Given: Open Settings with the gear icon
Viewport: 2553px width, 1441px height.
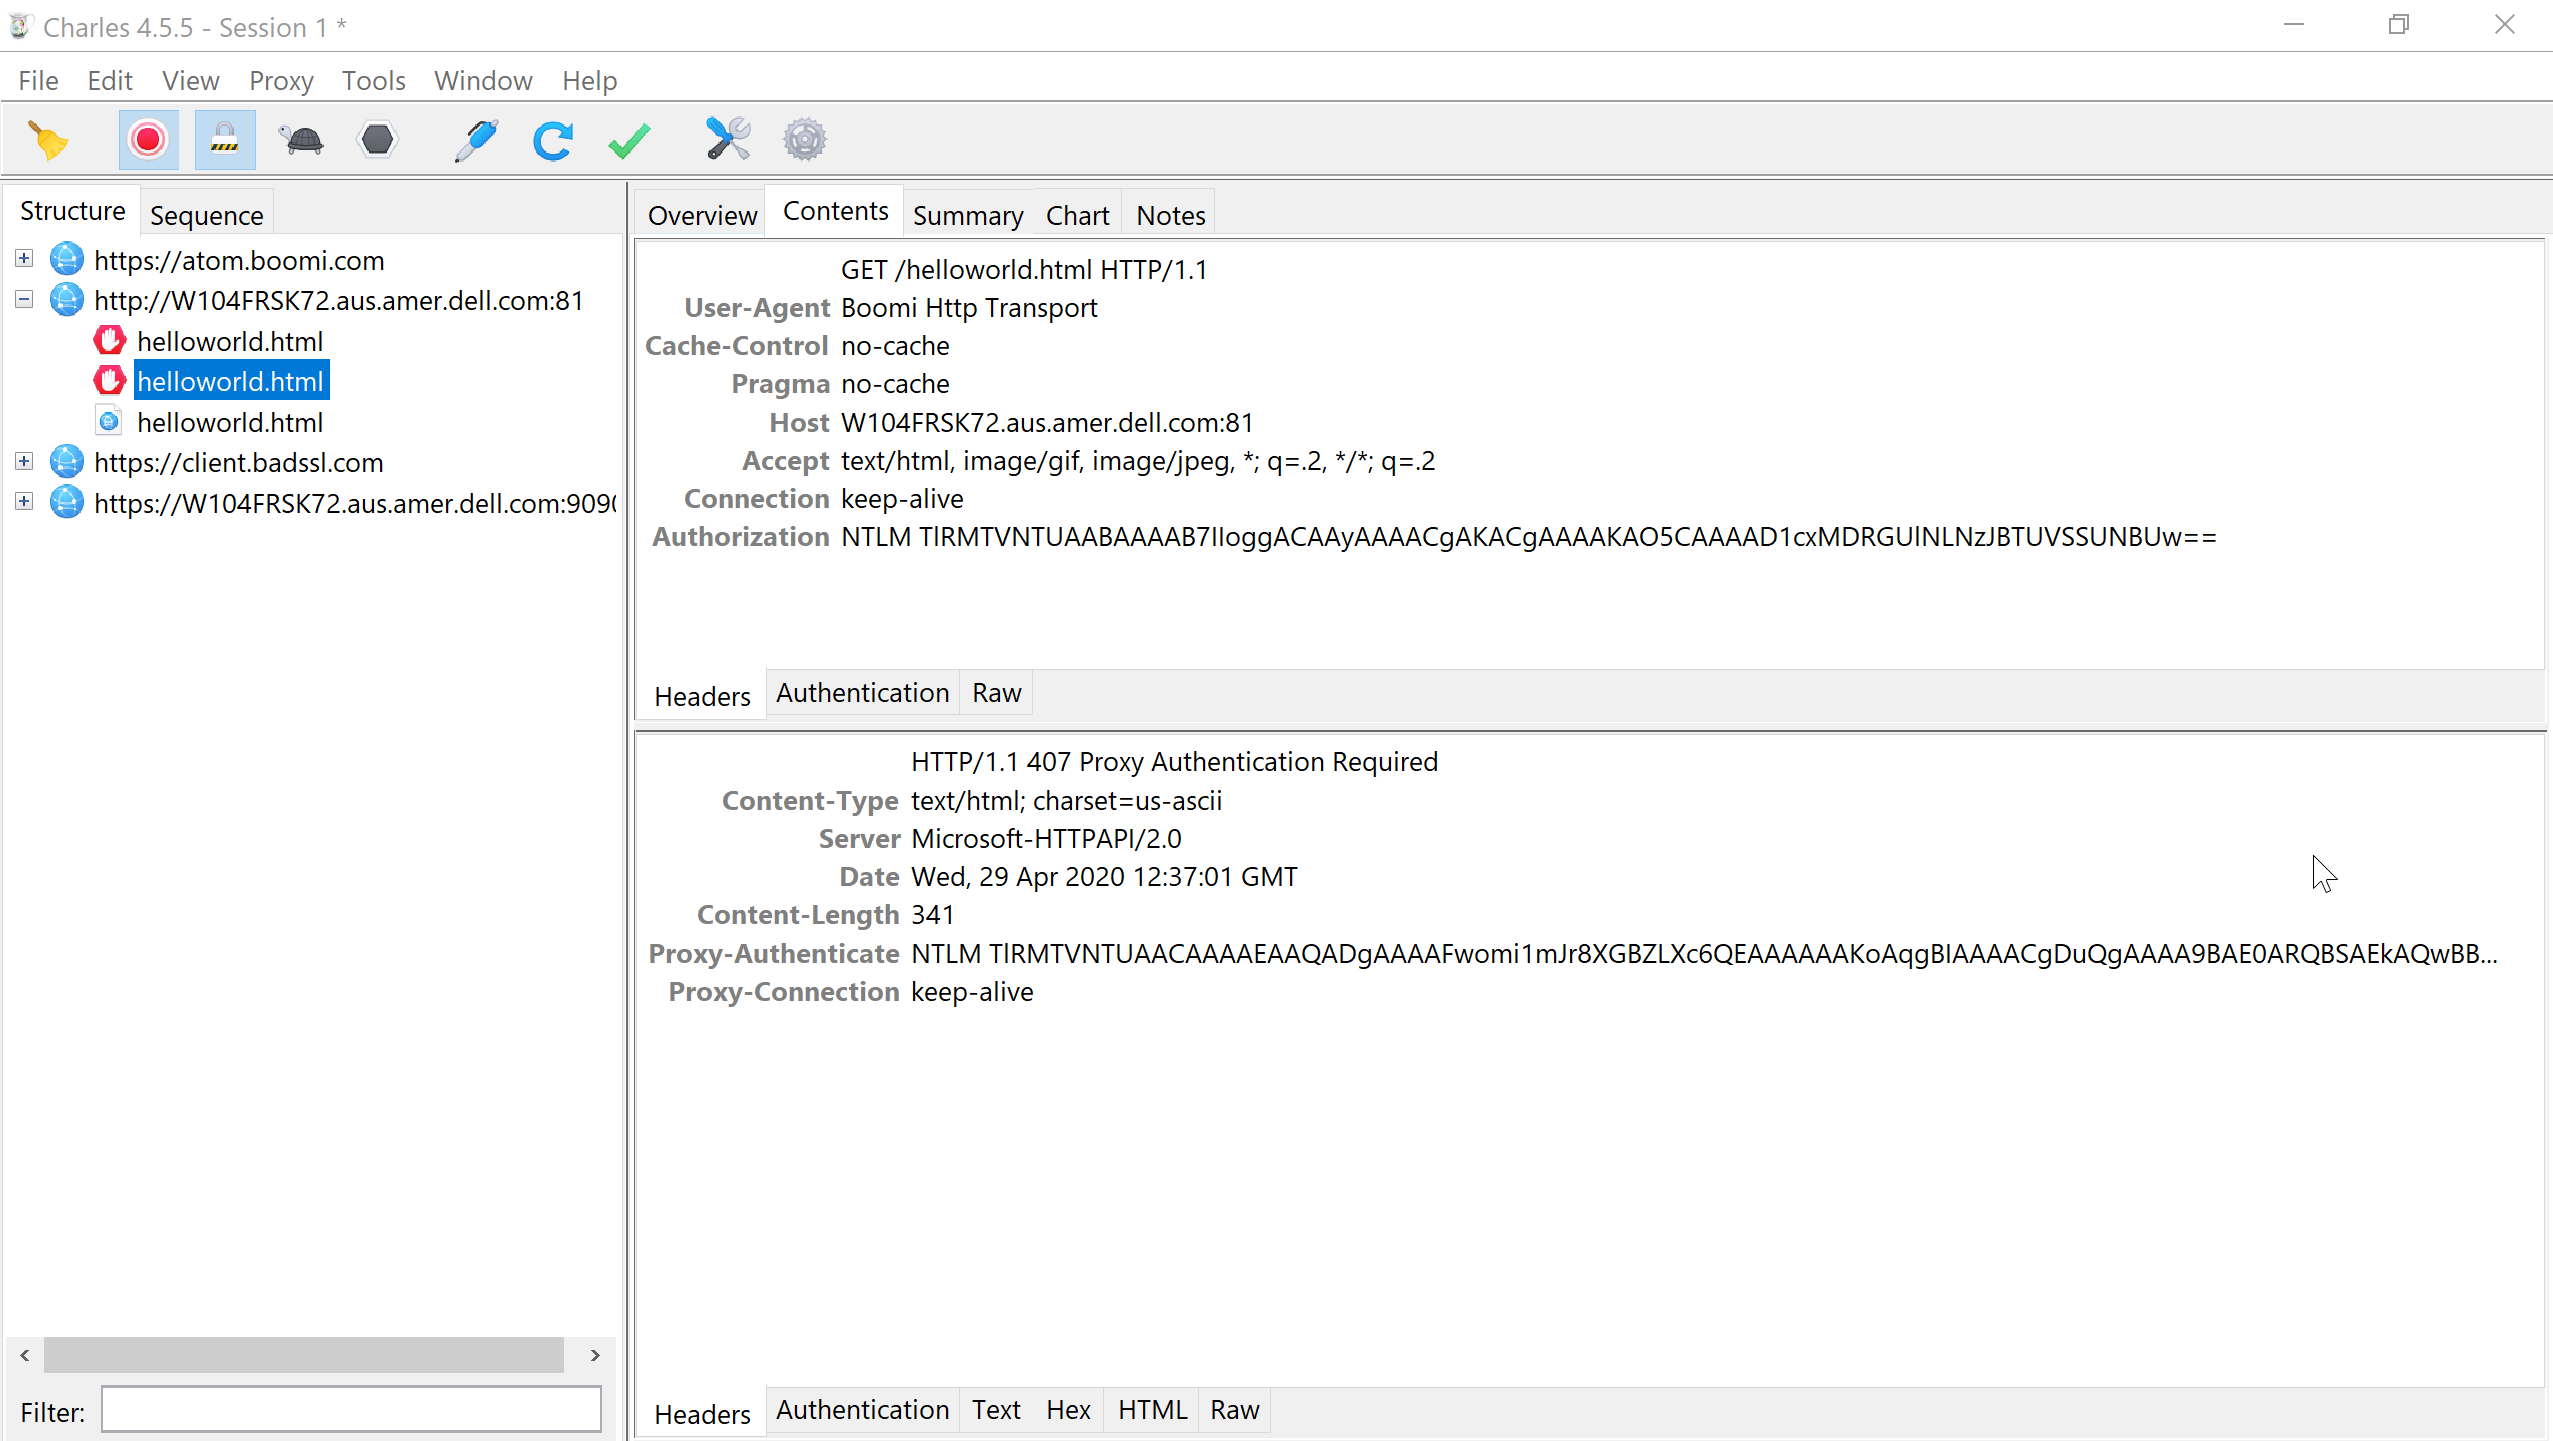Looking at the screenshot, I should pos(805,139).
